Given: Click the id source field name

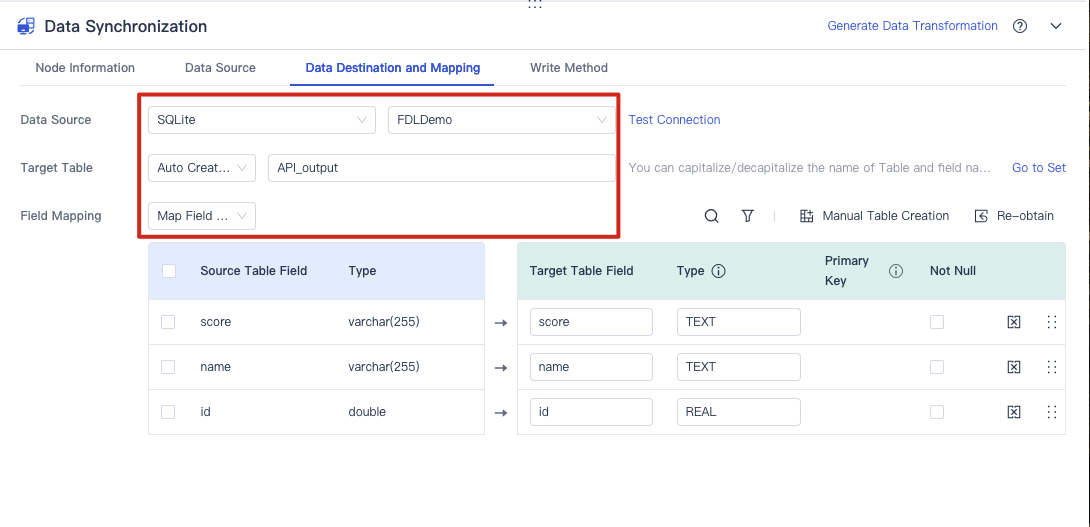Looking at the screenshot, I should tap(205, 412).
